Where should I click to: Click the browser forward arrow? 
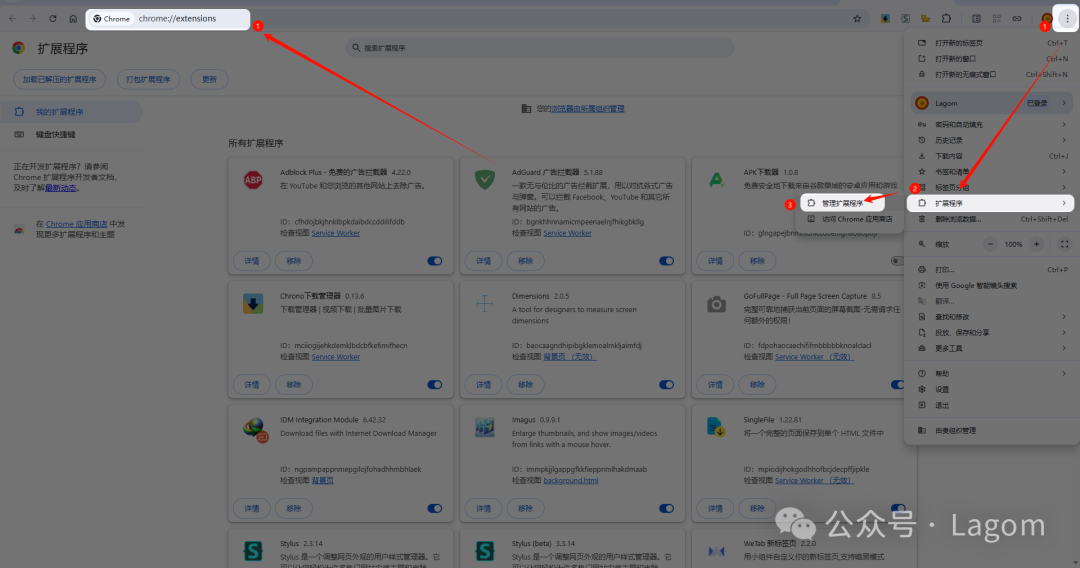point(32,19)
